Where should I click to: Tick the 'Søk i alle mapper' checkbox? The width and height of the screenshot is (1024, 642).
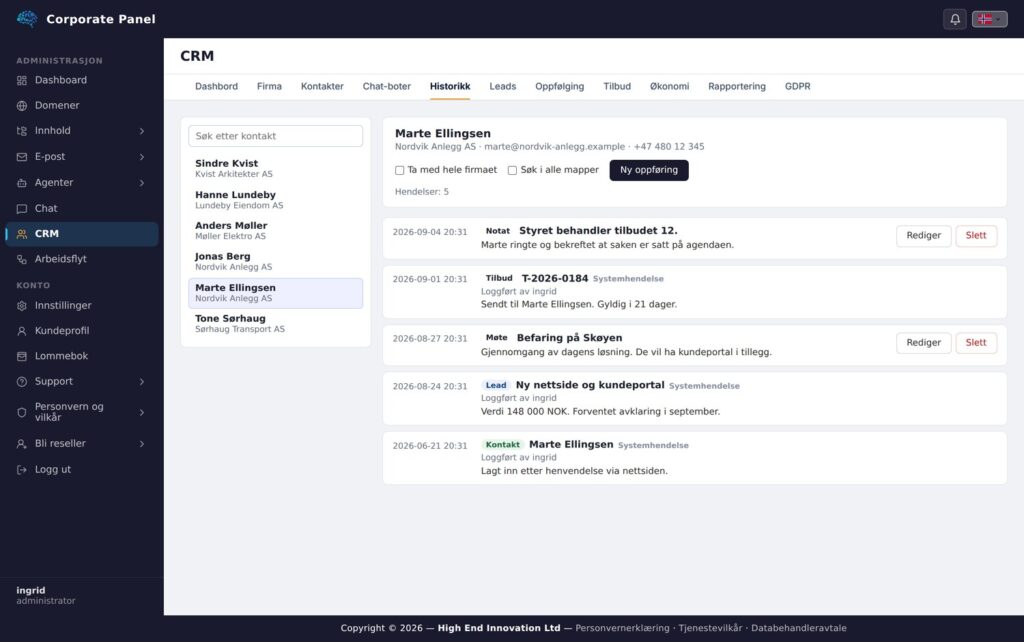pyautogui.click(x=513, y=170)
